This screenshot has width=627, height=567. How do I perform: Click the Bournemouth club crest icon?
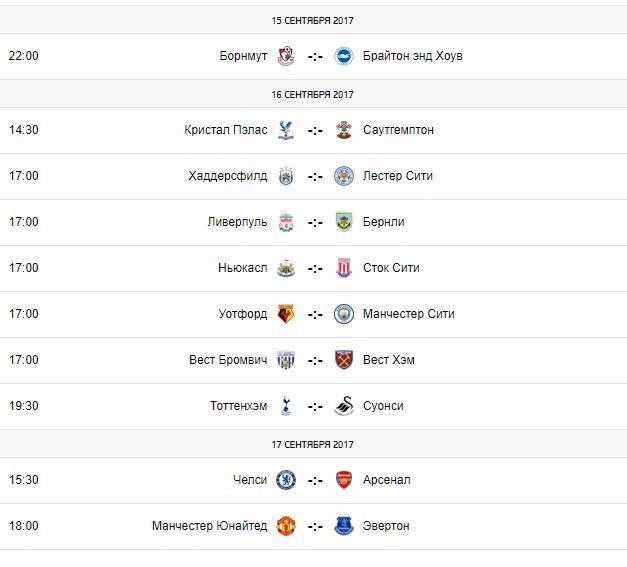coord(286,56)
